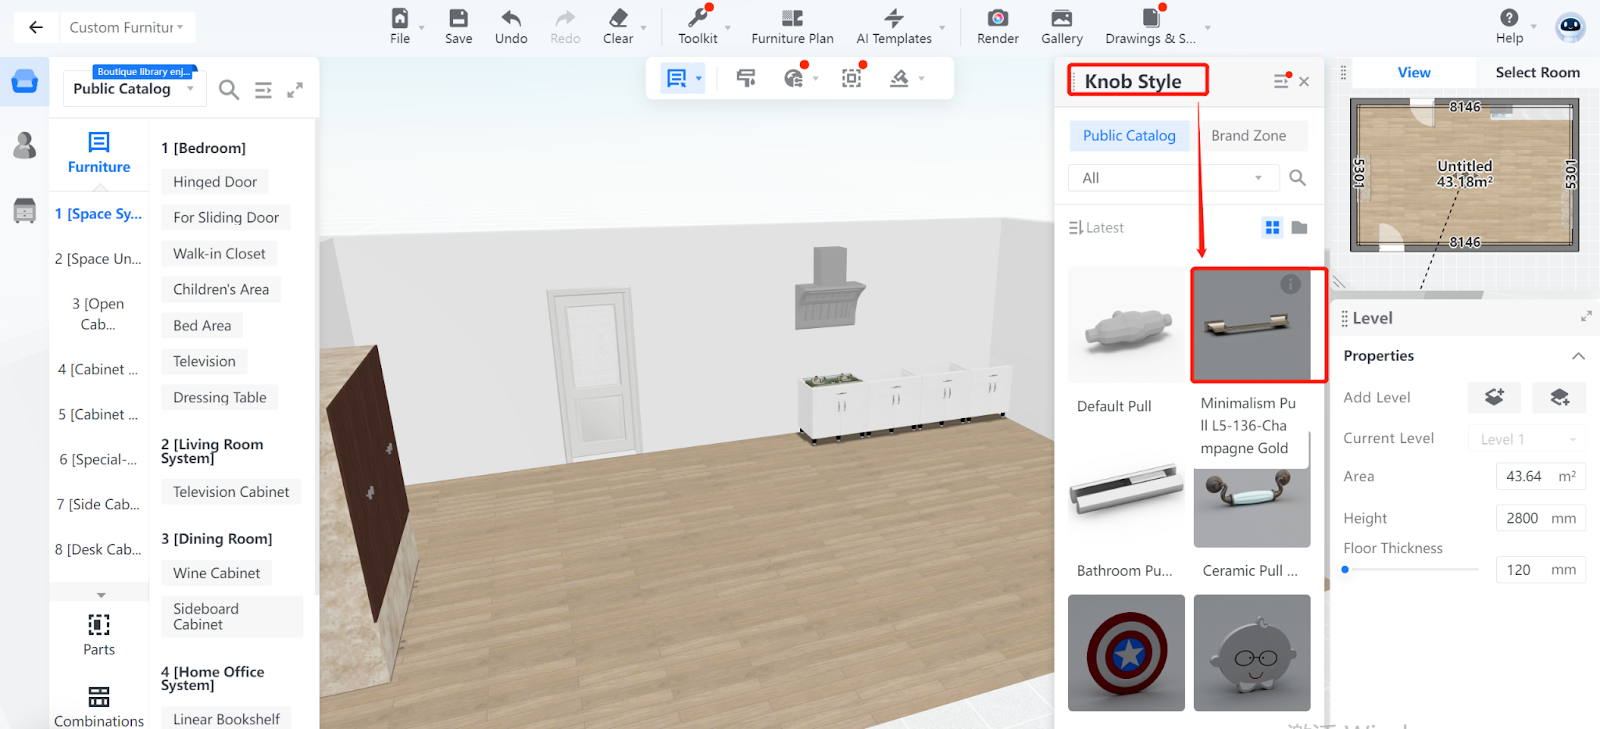Select the Default Pull knob thumbnail
Image resolution: width=1600 pixels, height=729 pixels.
click(x=1126, y=325)
